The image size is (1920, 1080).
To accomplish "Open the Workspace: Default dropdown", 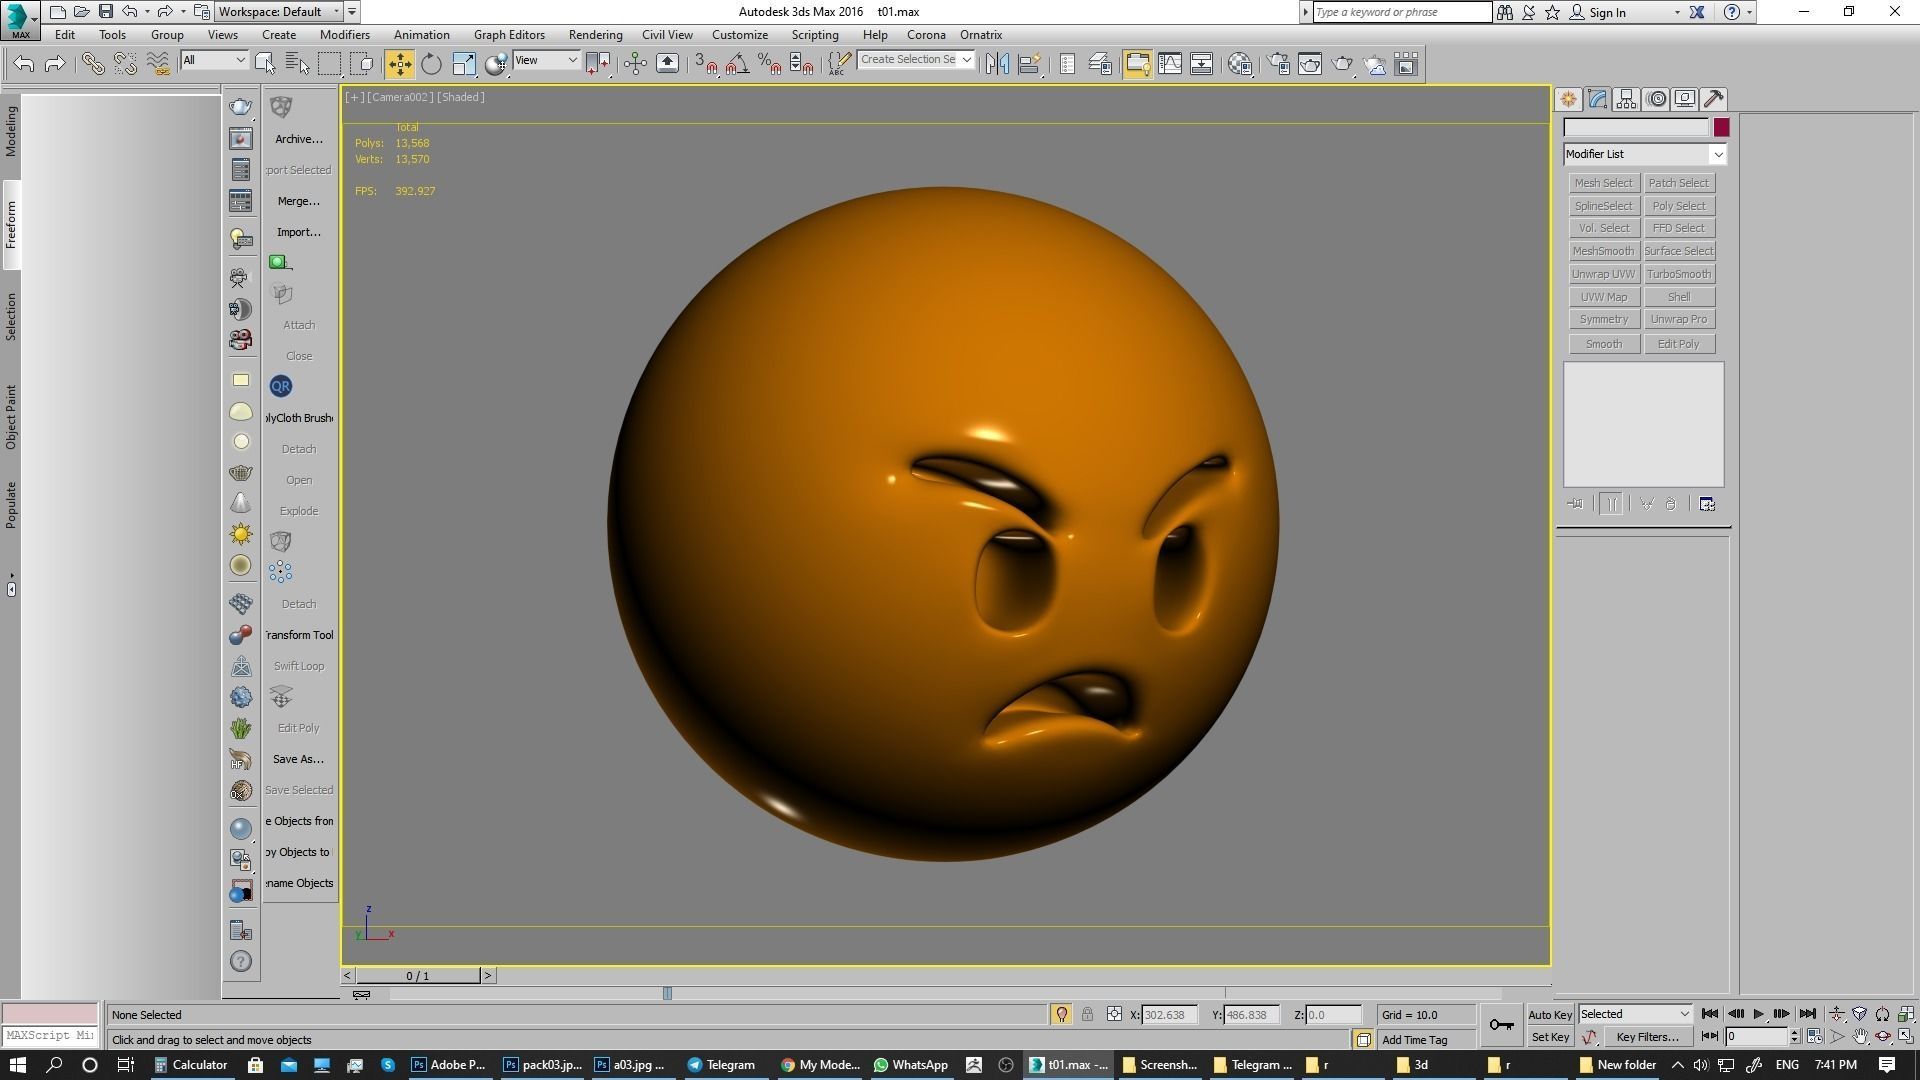I will (x=280, y=12).
